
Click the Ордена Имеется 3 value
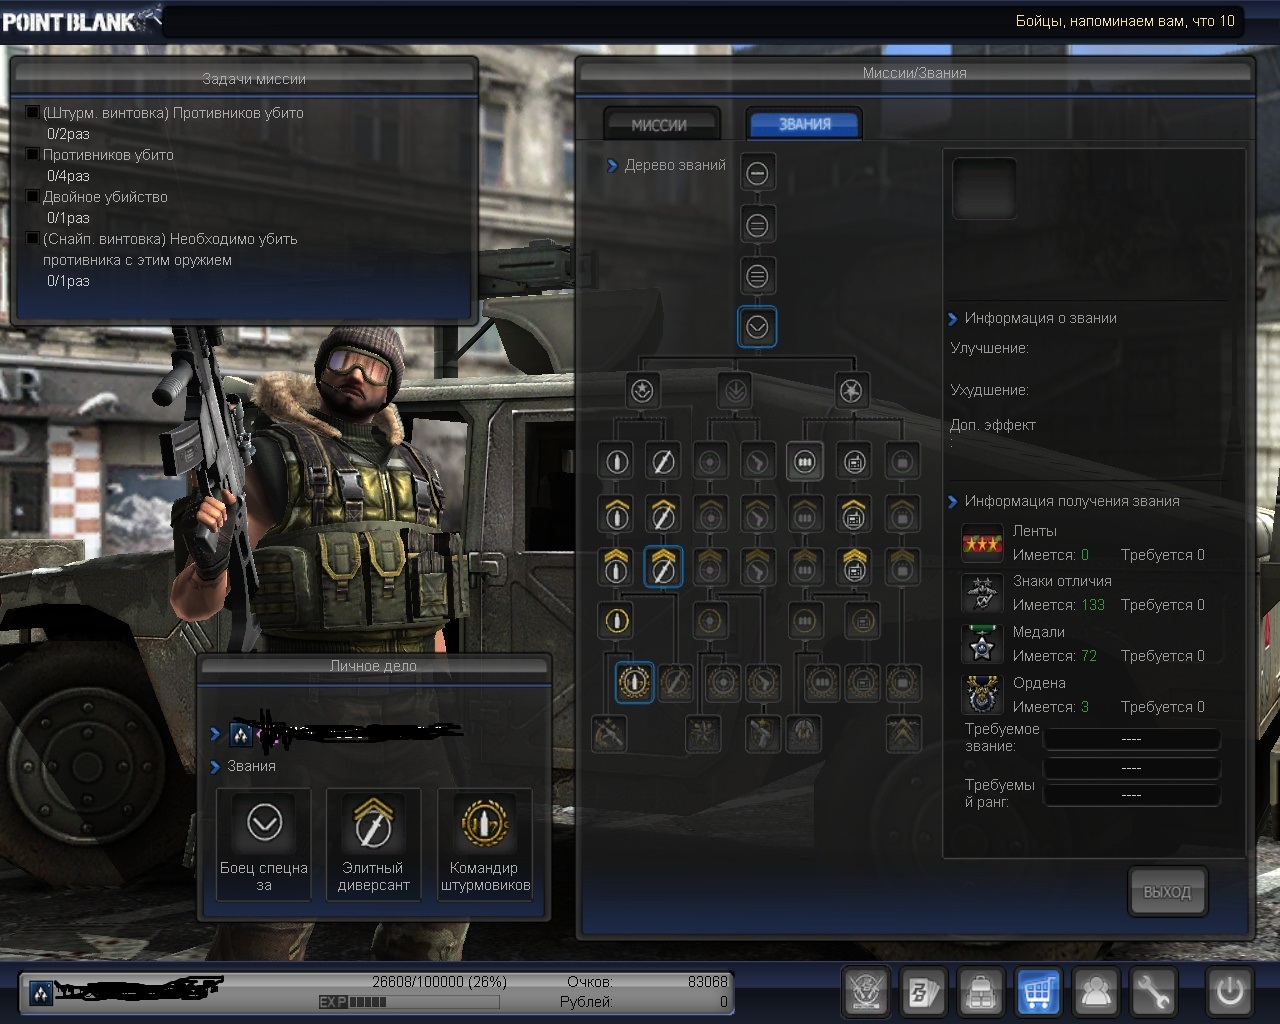[1085, 707]
